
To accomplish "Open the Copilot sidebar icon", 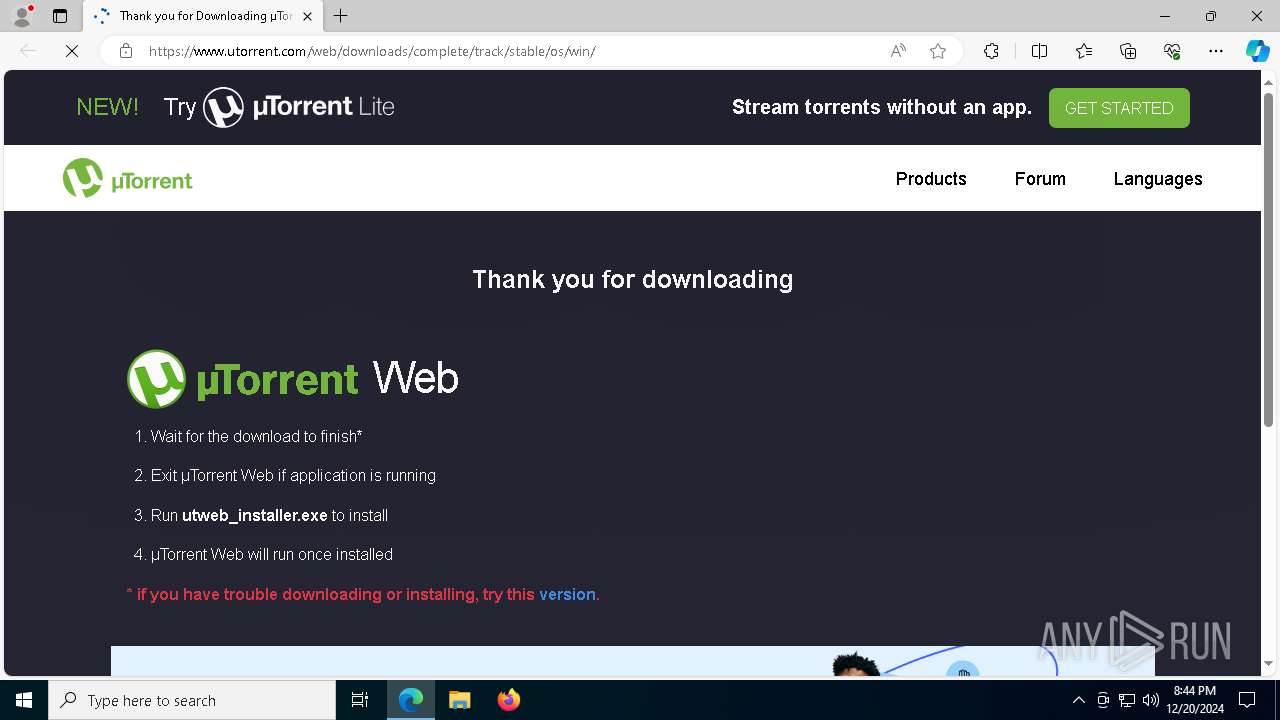I will click(1257, 51).
